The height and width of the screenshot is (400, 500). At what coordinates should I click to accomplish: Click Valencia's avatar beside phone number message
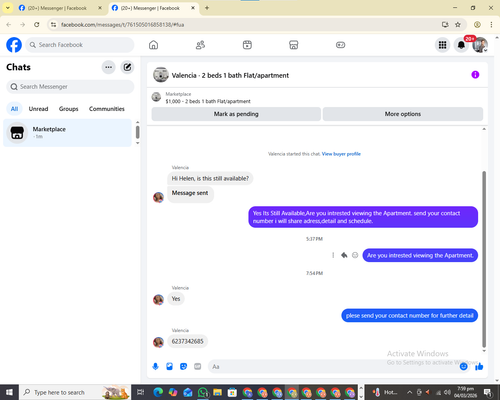point(158,342)
